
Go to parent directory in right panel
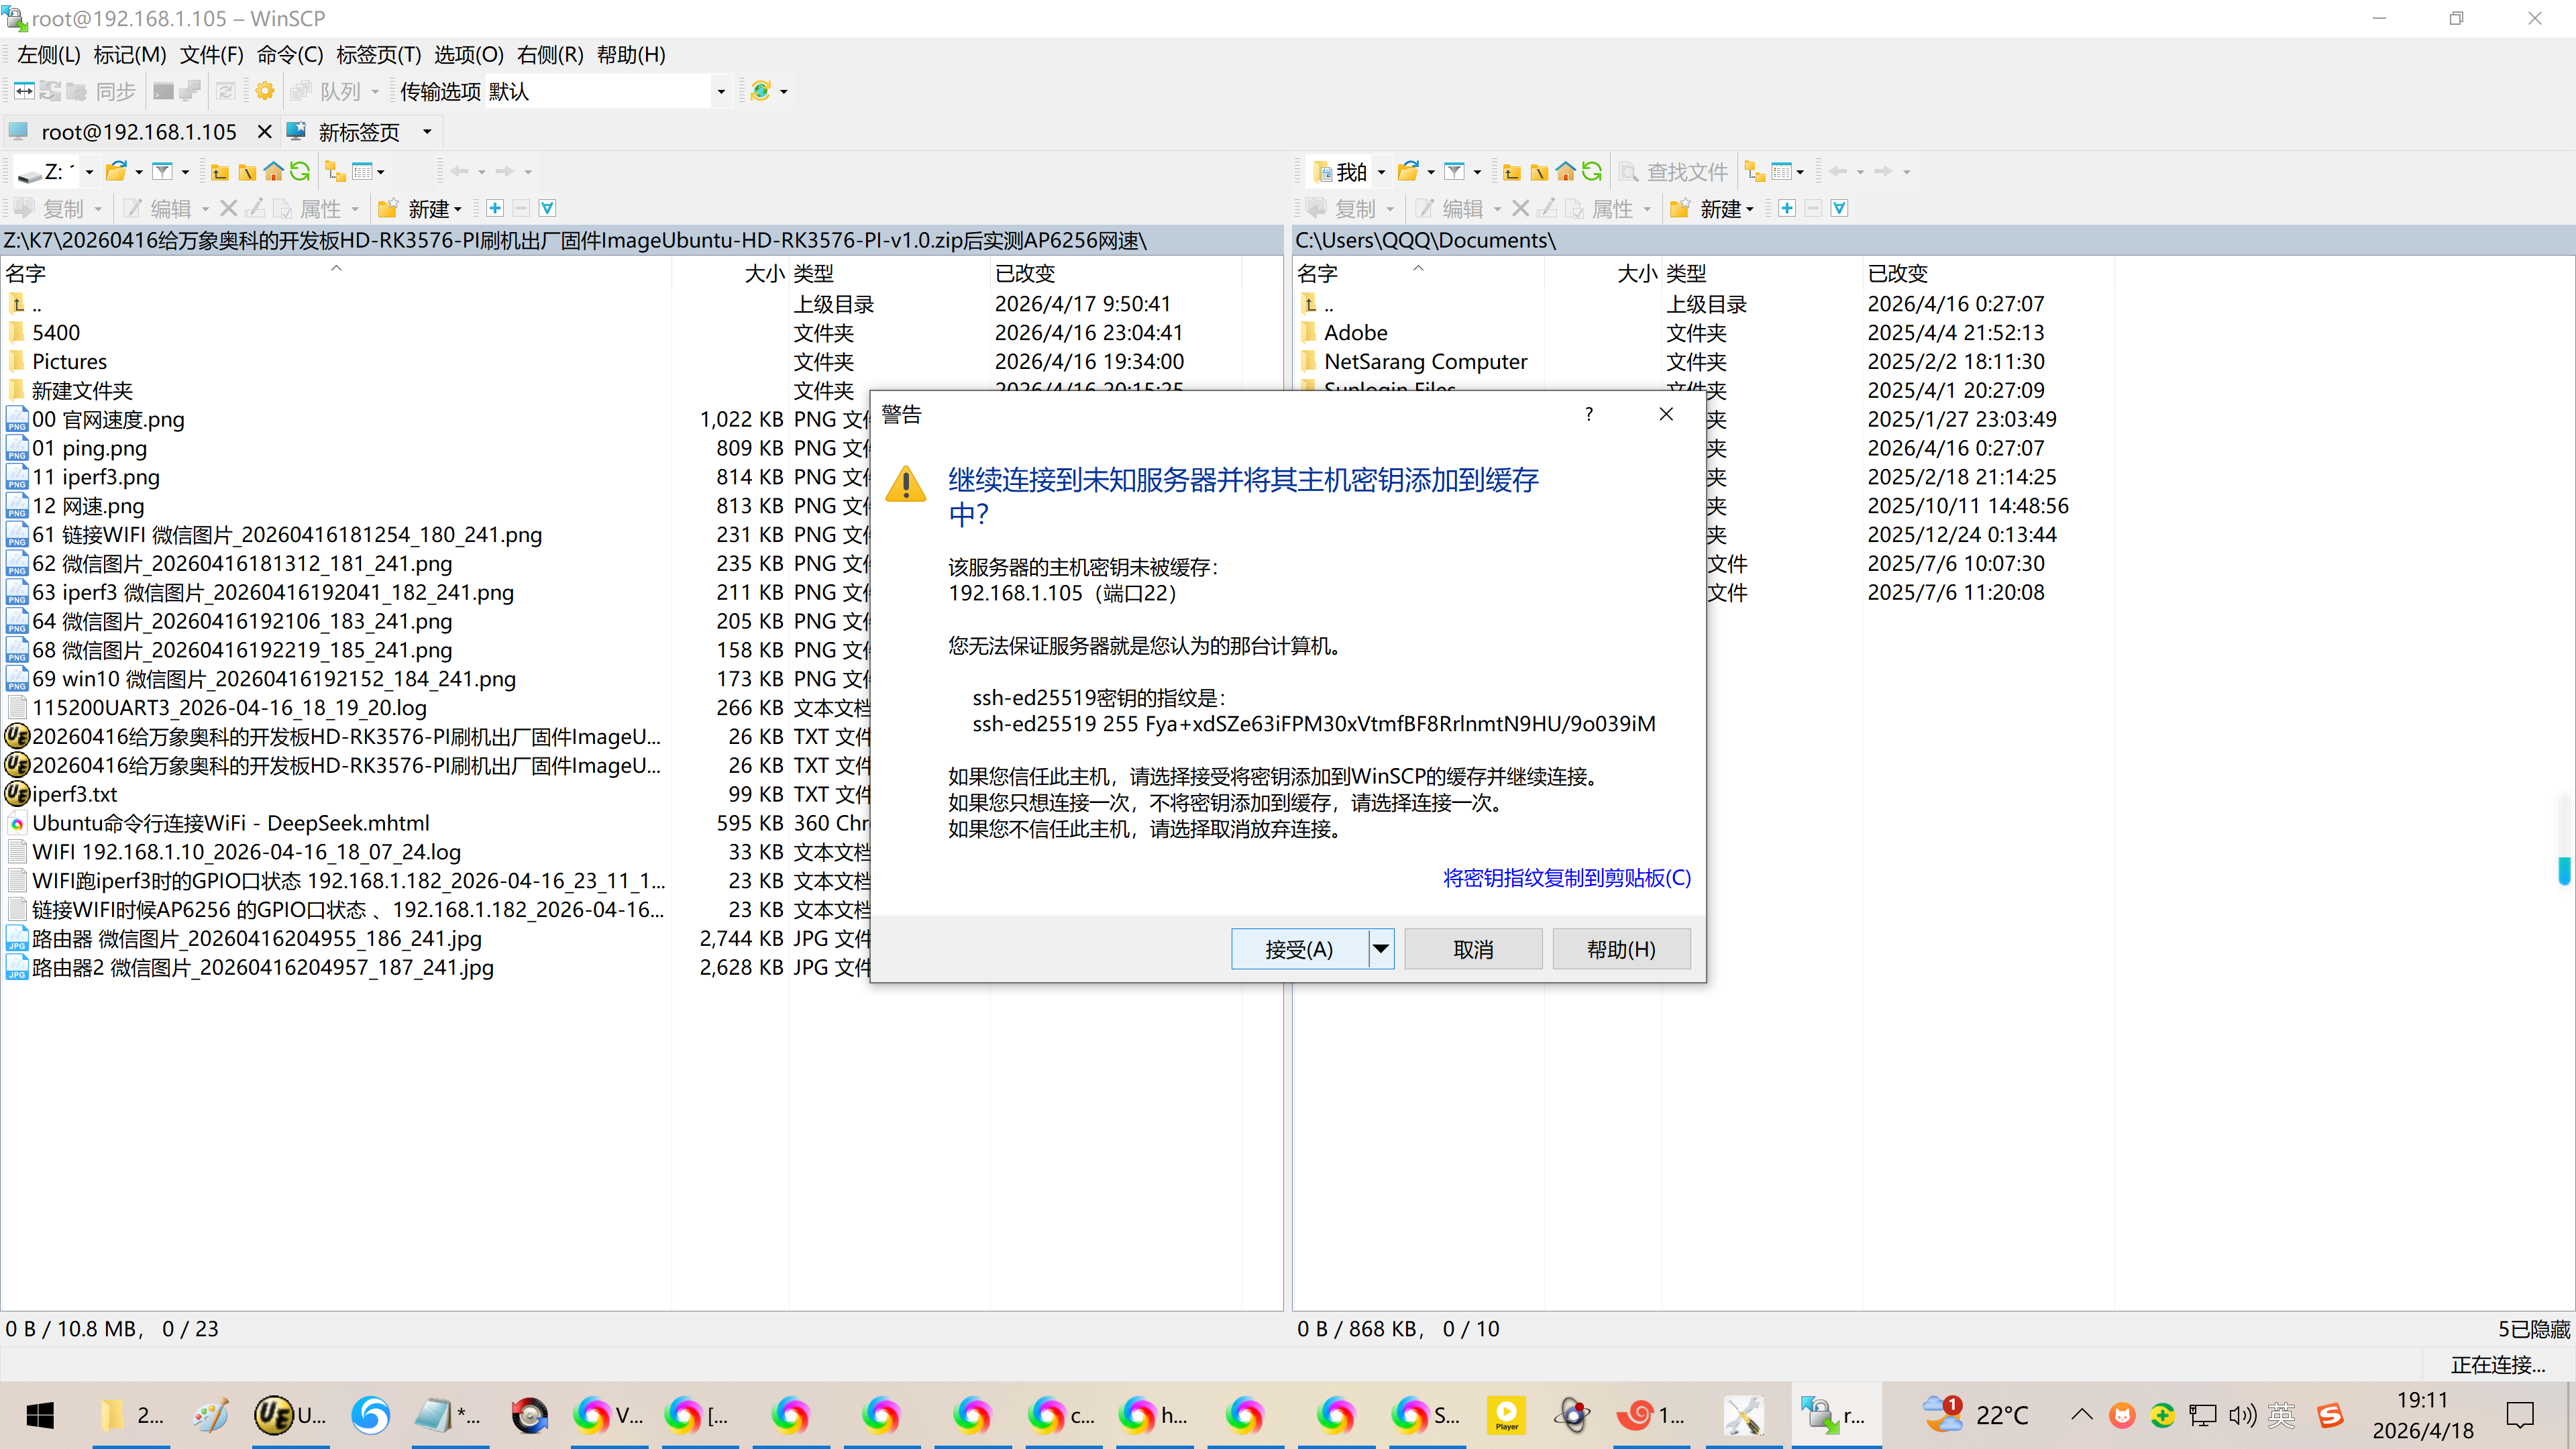coord(1512,172)
